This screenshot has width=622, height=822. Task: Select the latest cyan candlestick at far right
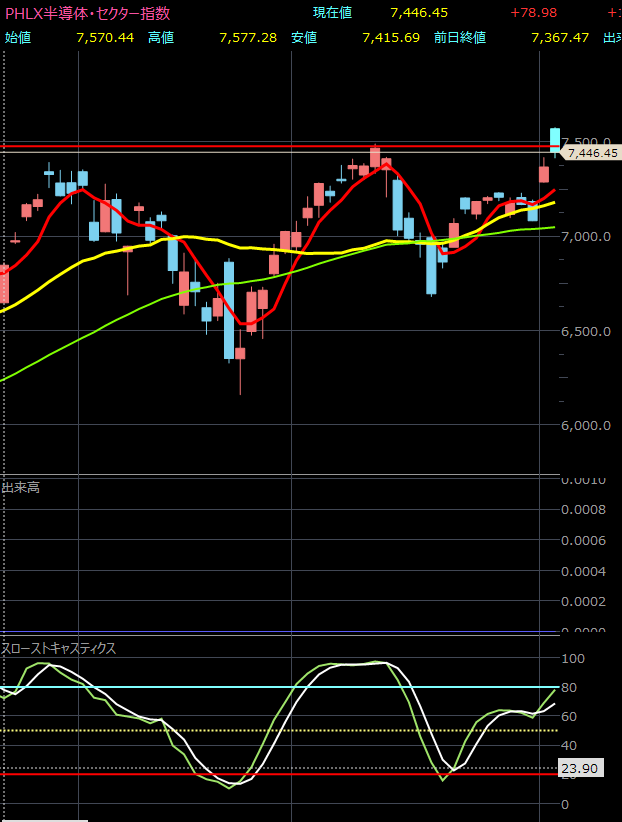point(555,139)
